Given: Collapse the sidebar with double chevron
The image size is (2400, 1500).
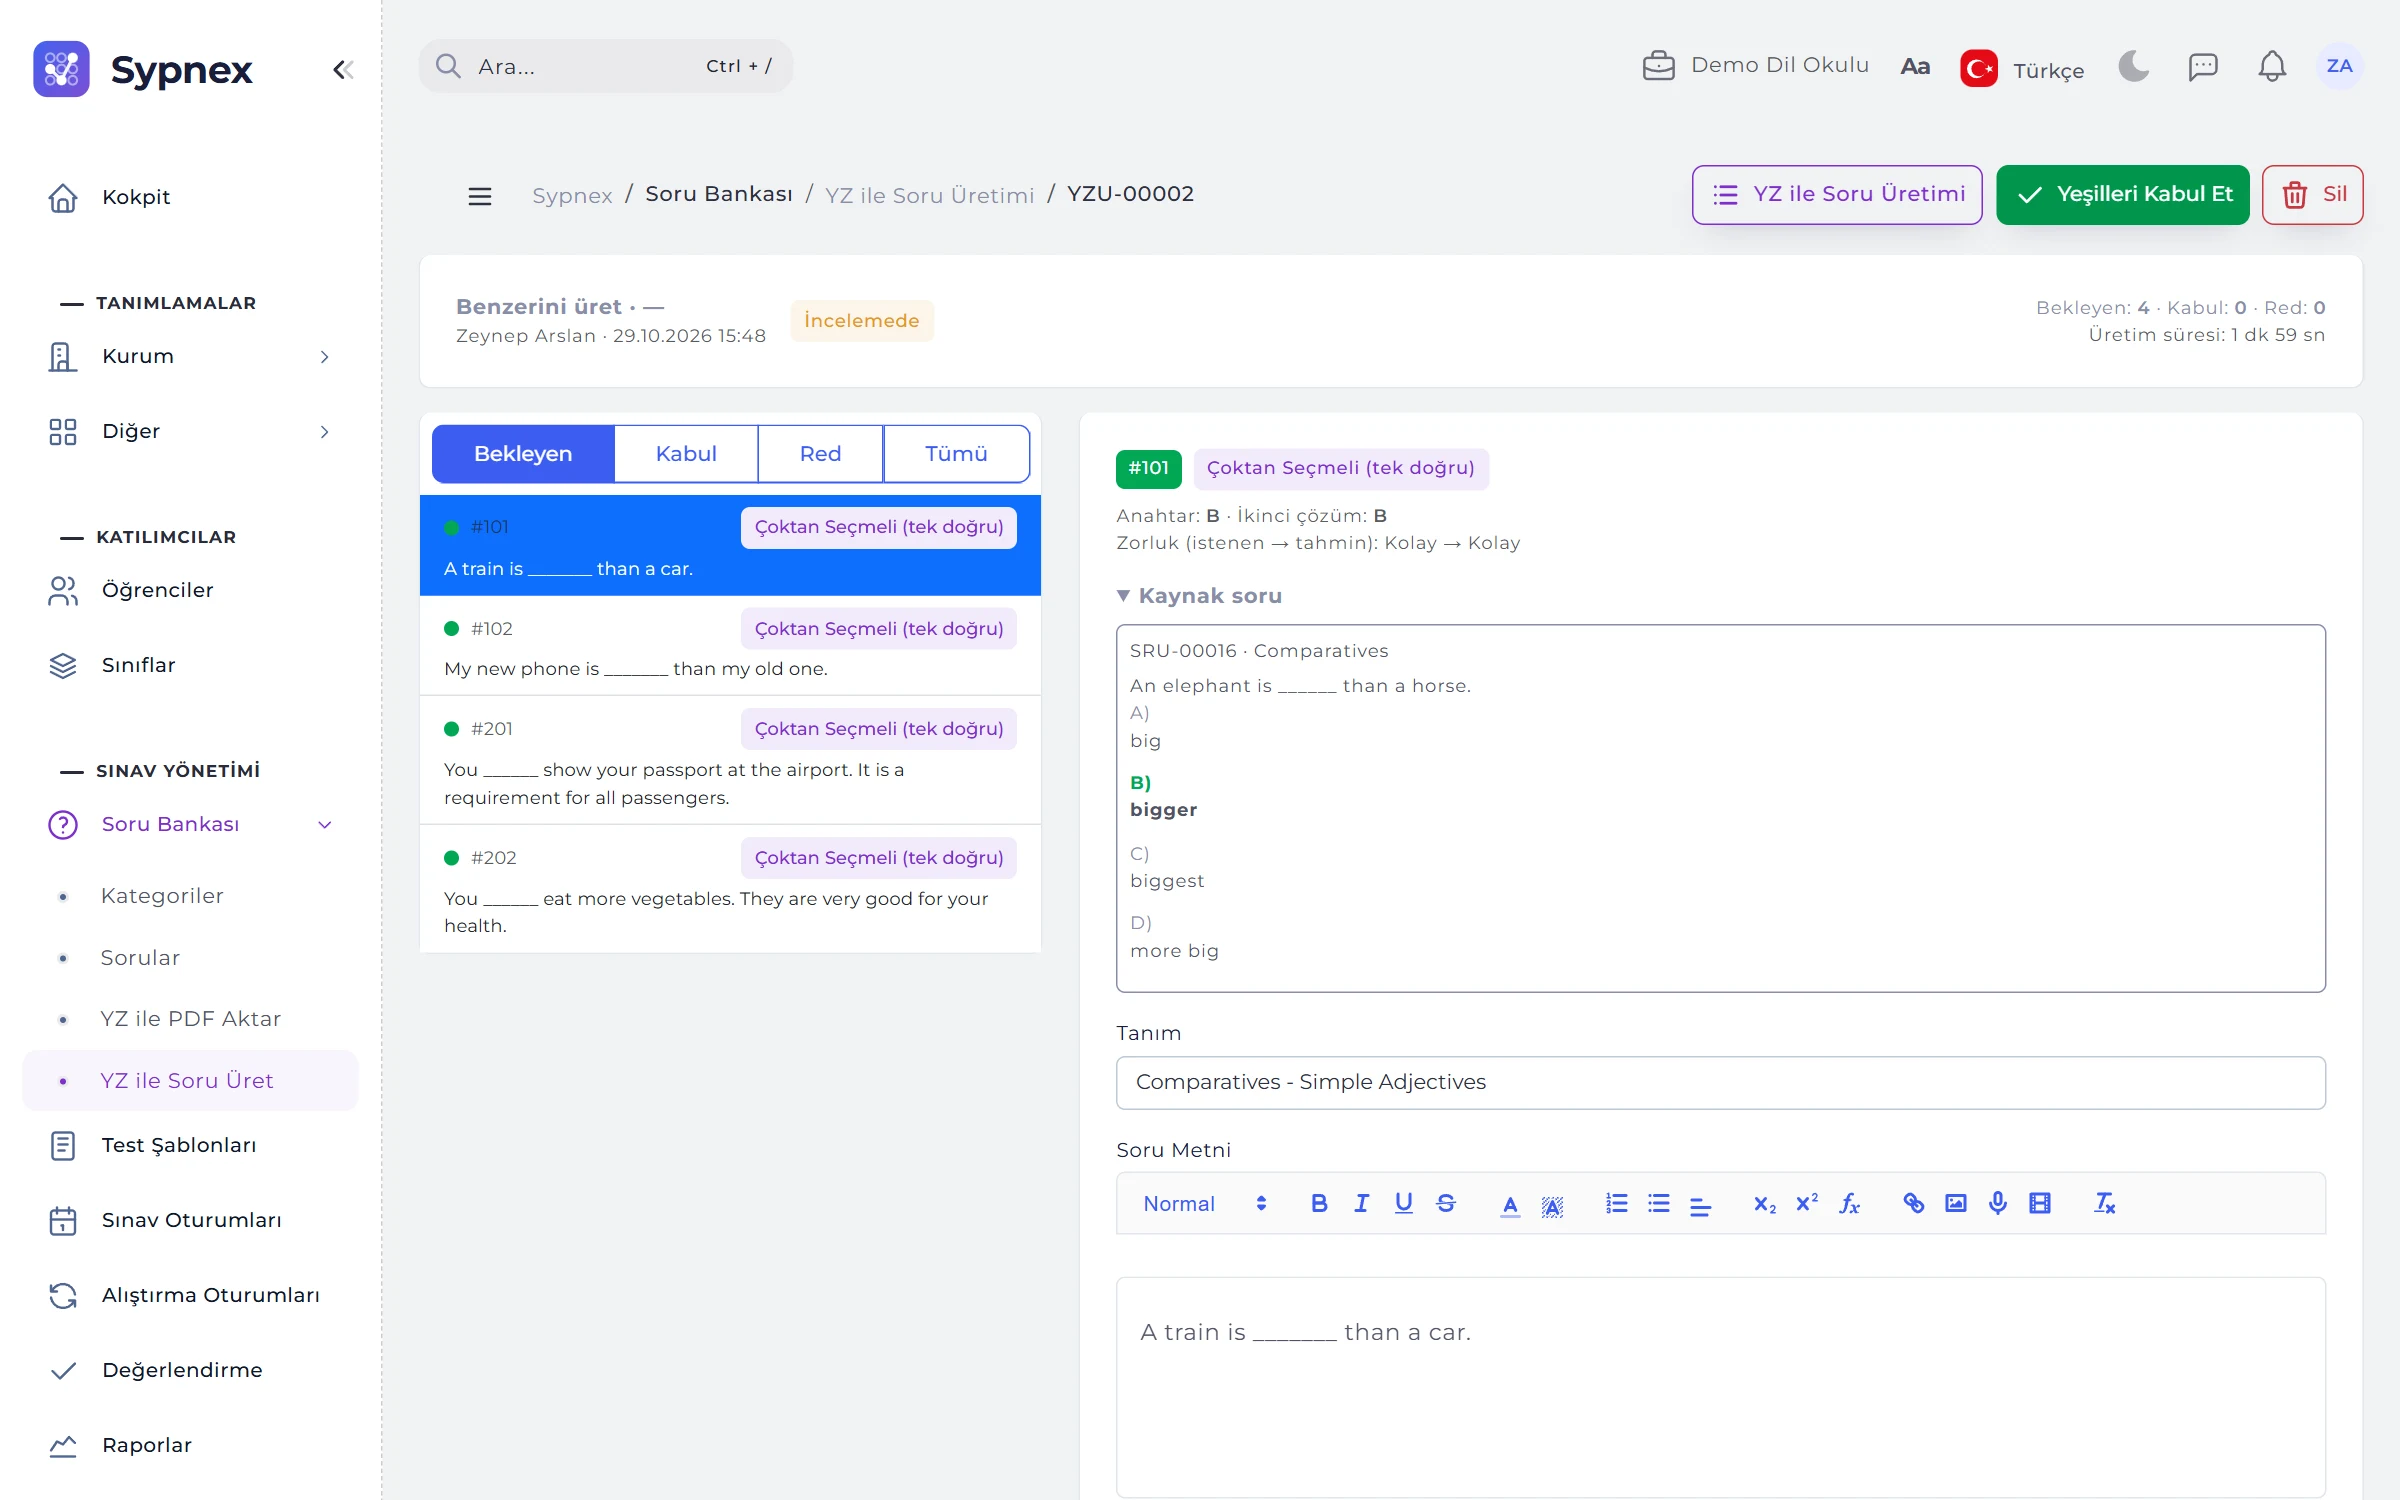Looking at the screenshot, I should click(x=343, y=69).
